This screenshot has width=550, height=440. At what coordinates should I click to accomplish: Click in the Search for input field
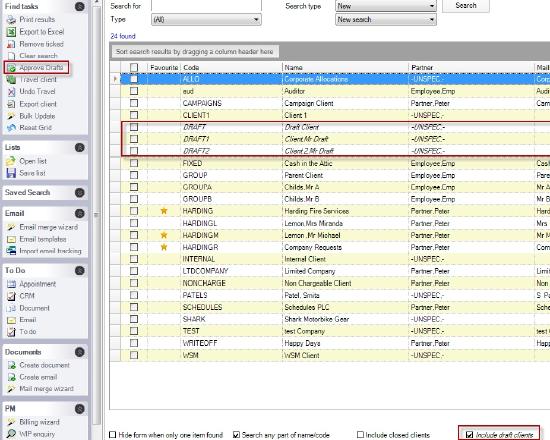pyautogui.click(x=207, y=6)
